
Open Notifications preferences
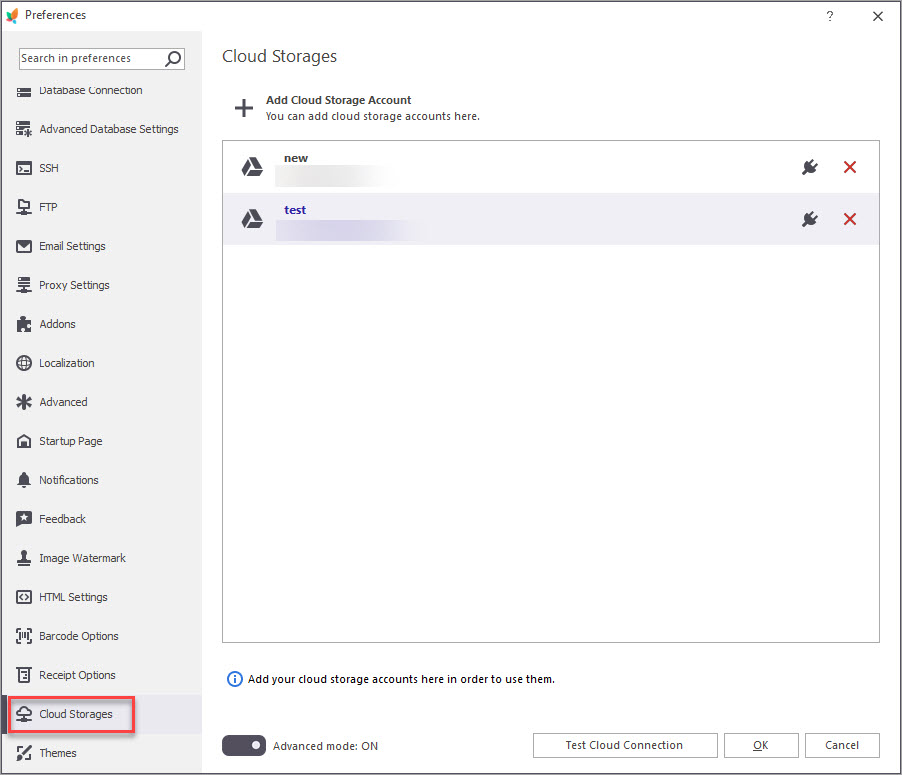coord(101,480)
